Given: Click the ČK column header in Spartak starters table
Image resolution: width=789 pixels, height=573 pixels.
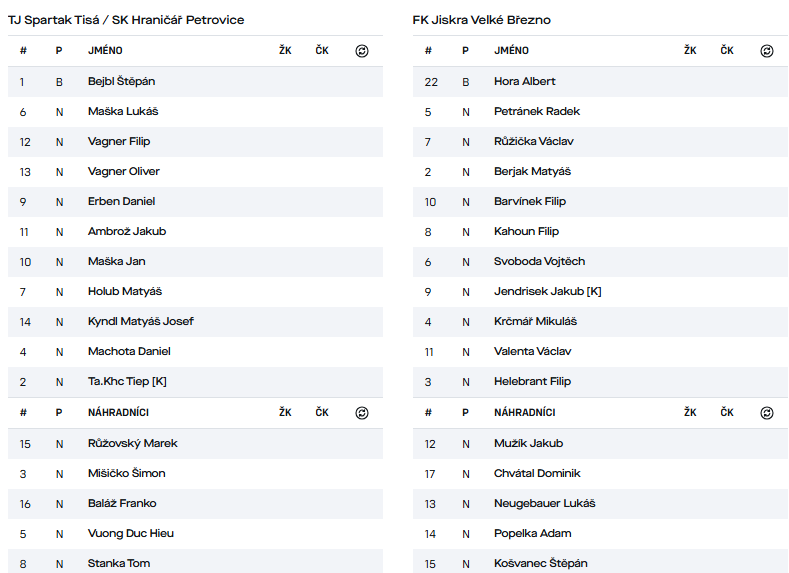Looking at the screenshot, I should (x=321, y=51).
